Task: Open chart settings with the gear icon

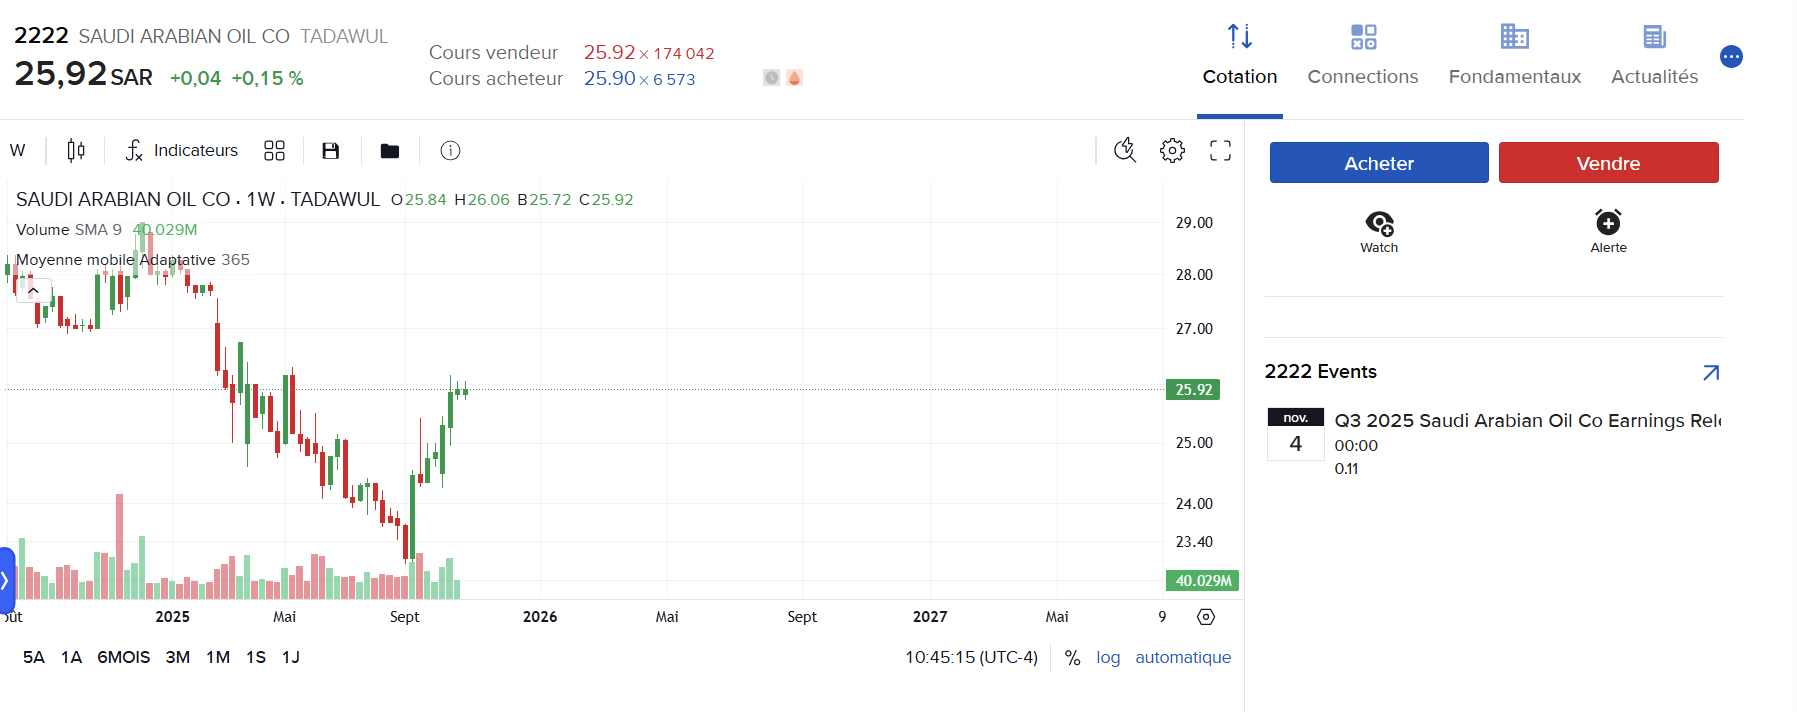Action: coord(1172,151)
